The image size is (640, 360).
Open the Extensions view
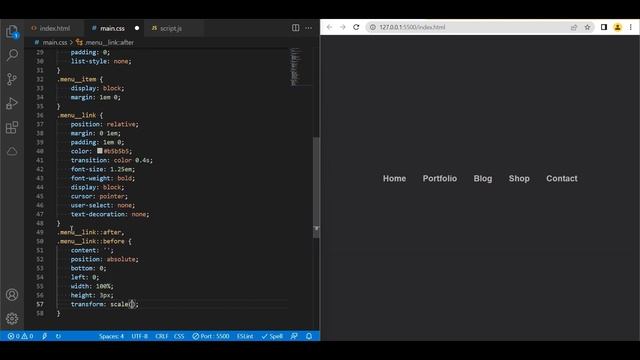click(12, 127)
